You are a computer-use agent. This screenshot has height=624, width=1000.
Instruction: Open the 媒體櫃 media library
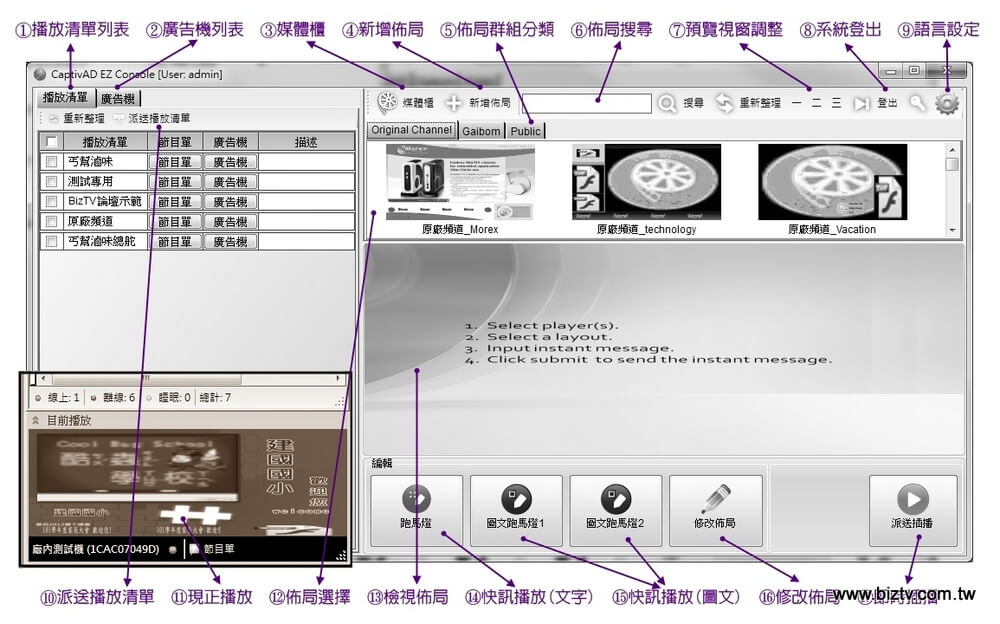click(x=387, y=103)
